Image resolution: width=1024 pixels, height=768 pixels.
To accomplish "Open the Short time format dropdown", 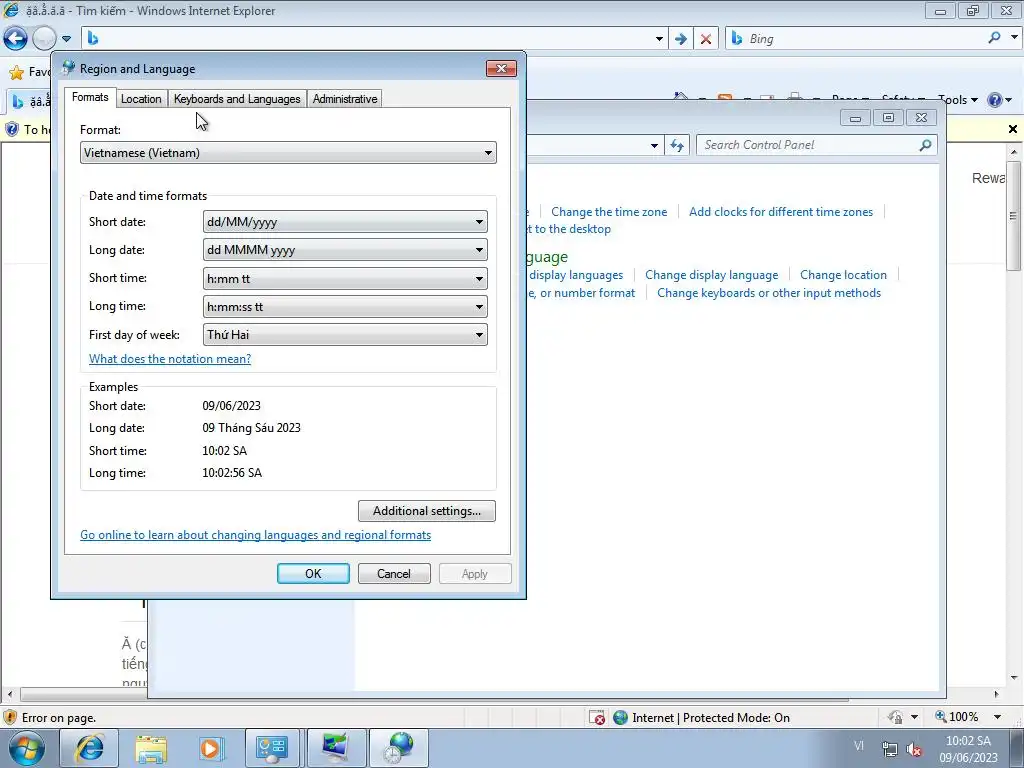I will (345, 279).
